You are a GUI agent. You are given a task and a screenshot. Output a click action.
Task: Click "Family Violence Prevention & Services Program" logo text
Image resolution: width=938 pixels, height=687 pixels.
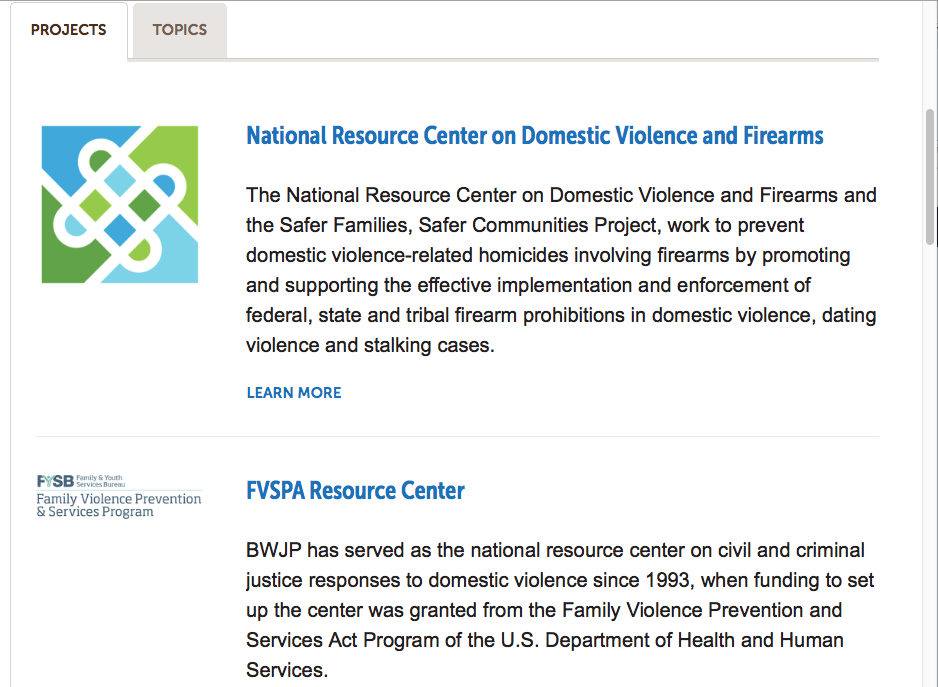pyautogui.click(x=118, y=505)
